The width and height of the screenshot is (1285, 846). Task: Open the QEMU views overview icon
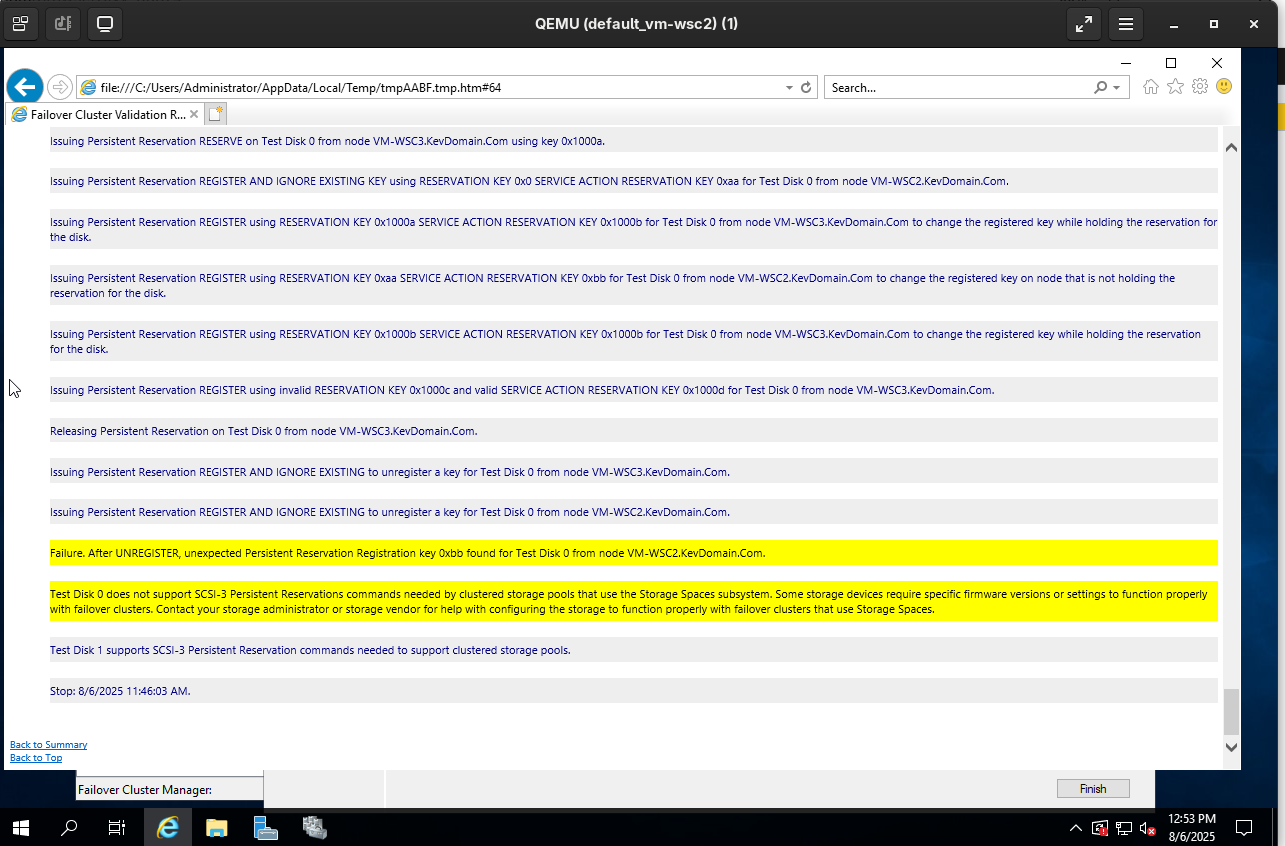click(x=22, y=23)
